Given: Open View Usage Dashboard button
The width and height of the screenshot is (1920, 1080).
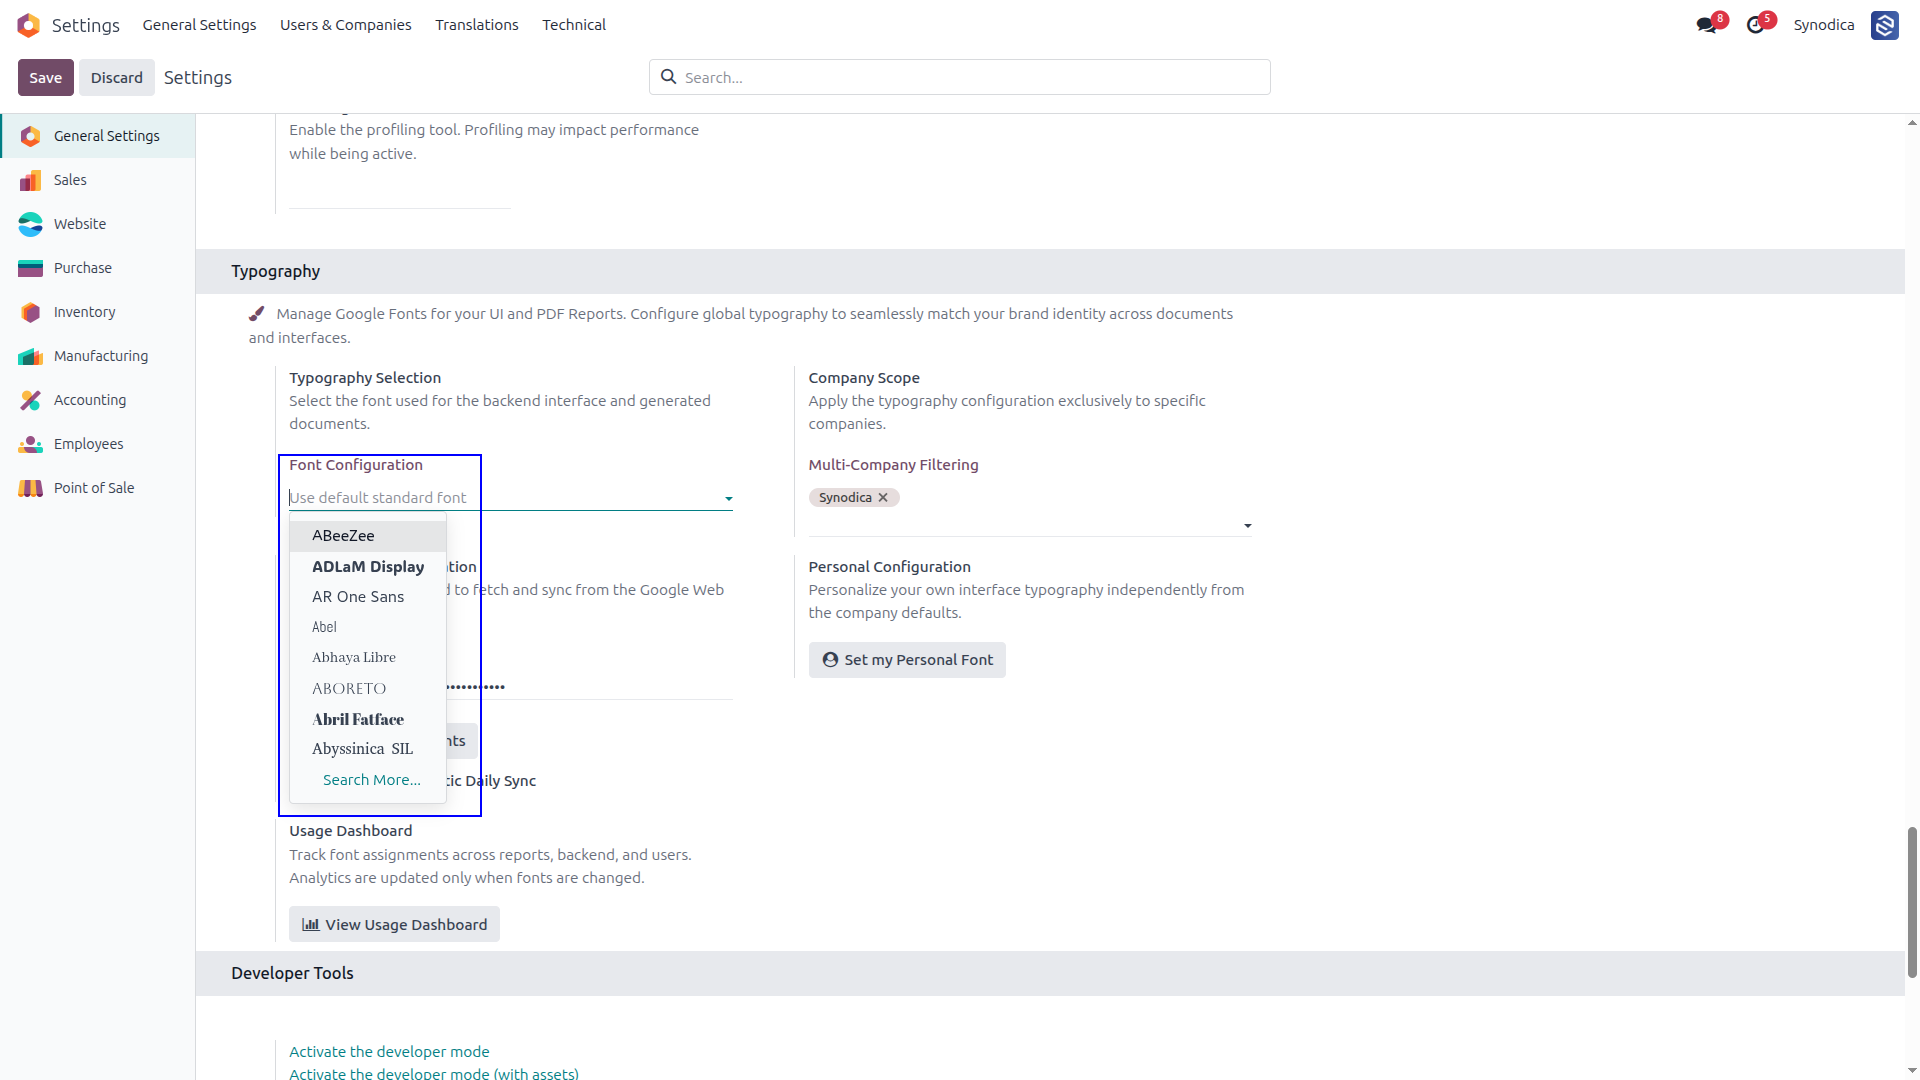Looking at the screenshot, I should tap(394, 925).
